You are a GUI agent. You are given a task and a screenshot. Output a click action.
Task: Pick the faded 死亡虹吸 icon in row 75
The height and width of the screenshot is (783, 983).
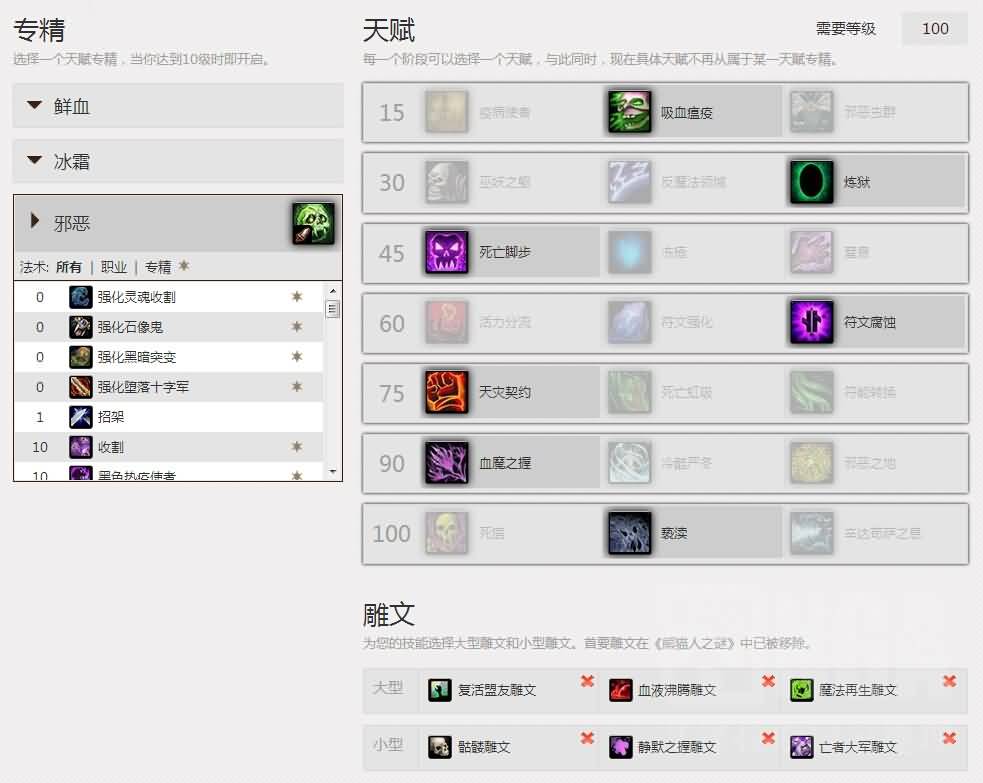point(629,392)
